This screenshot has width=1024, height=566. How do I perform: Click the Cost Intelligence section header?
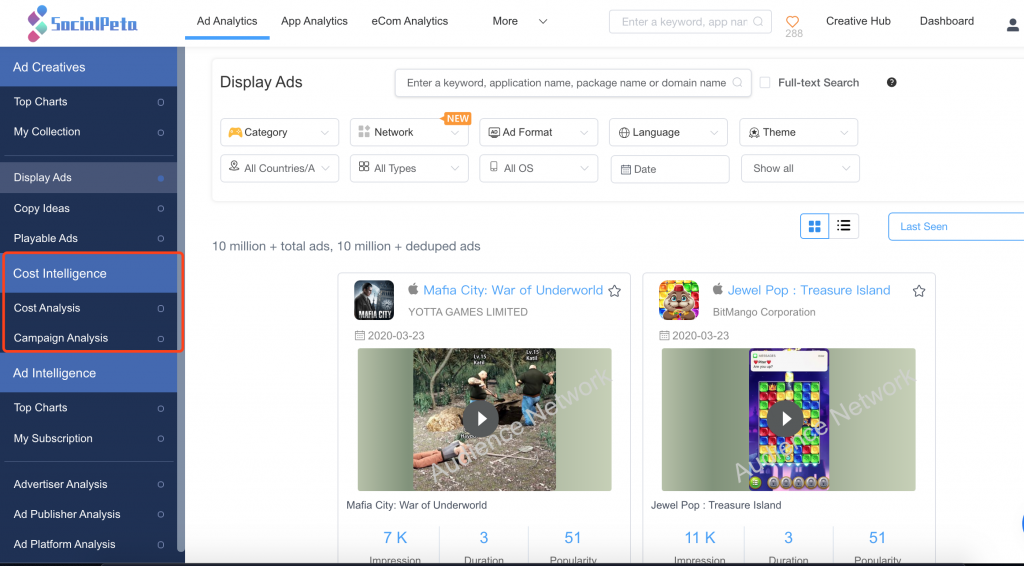(x=91, y=274)
